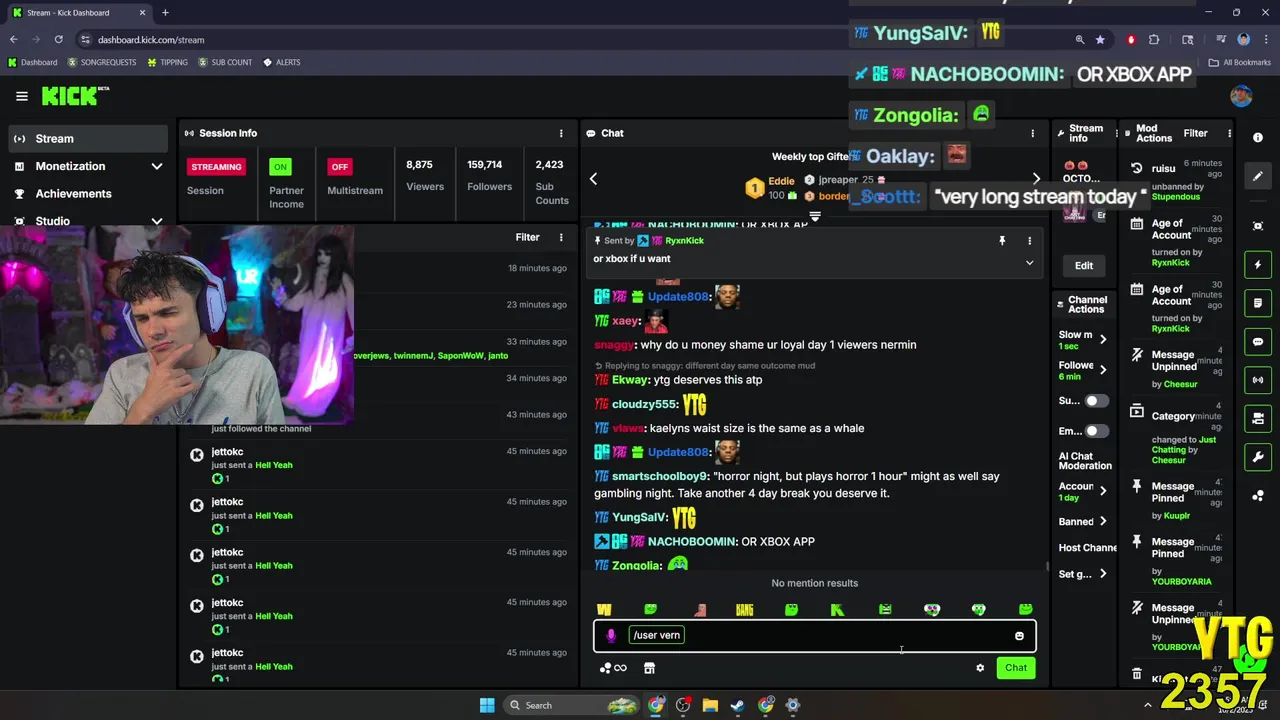Expand the pinned message chevron

(x=1029, y=263)
